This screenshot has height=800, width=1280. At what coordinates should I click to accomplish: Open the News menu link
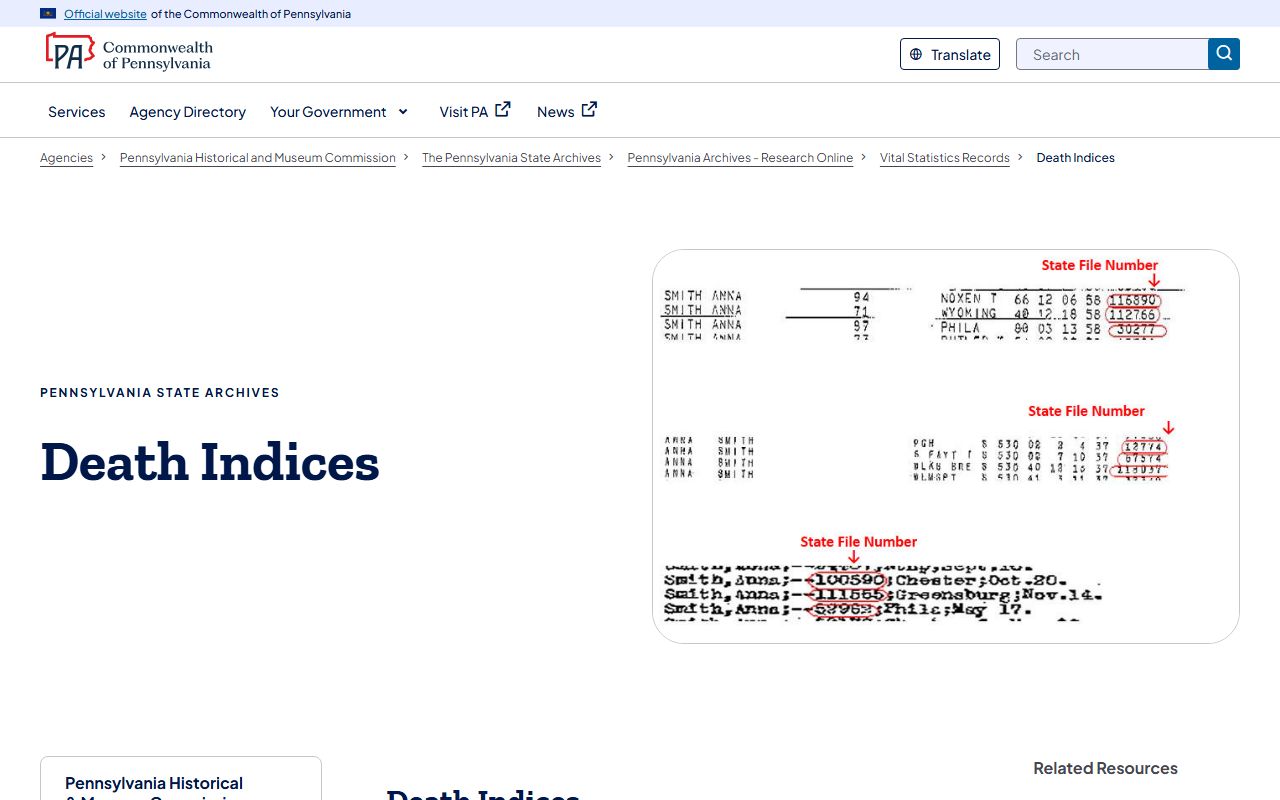pos(567,111)
